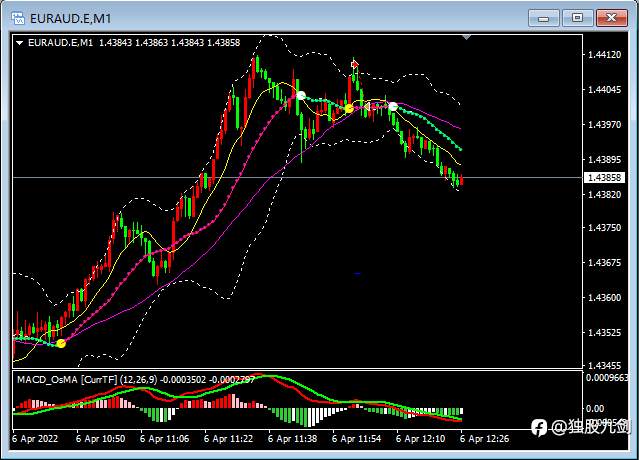Click the current price label 1.43858

click(604, 178)
